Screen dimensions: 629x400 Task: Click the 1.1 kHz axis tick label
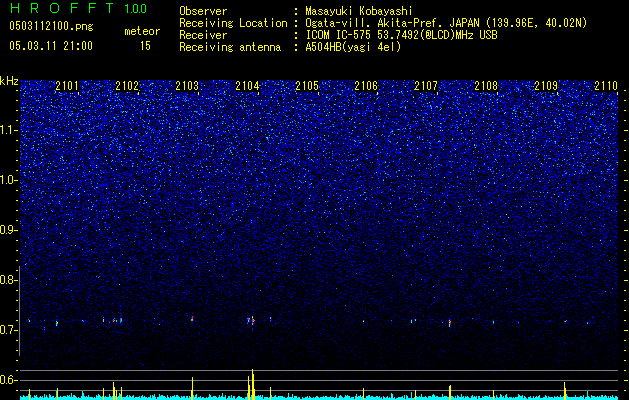(9, 131)
